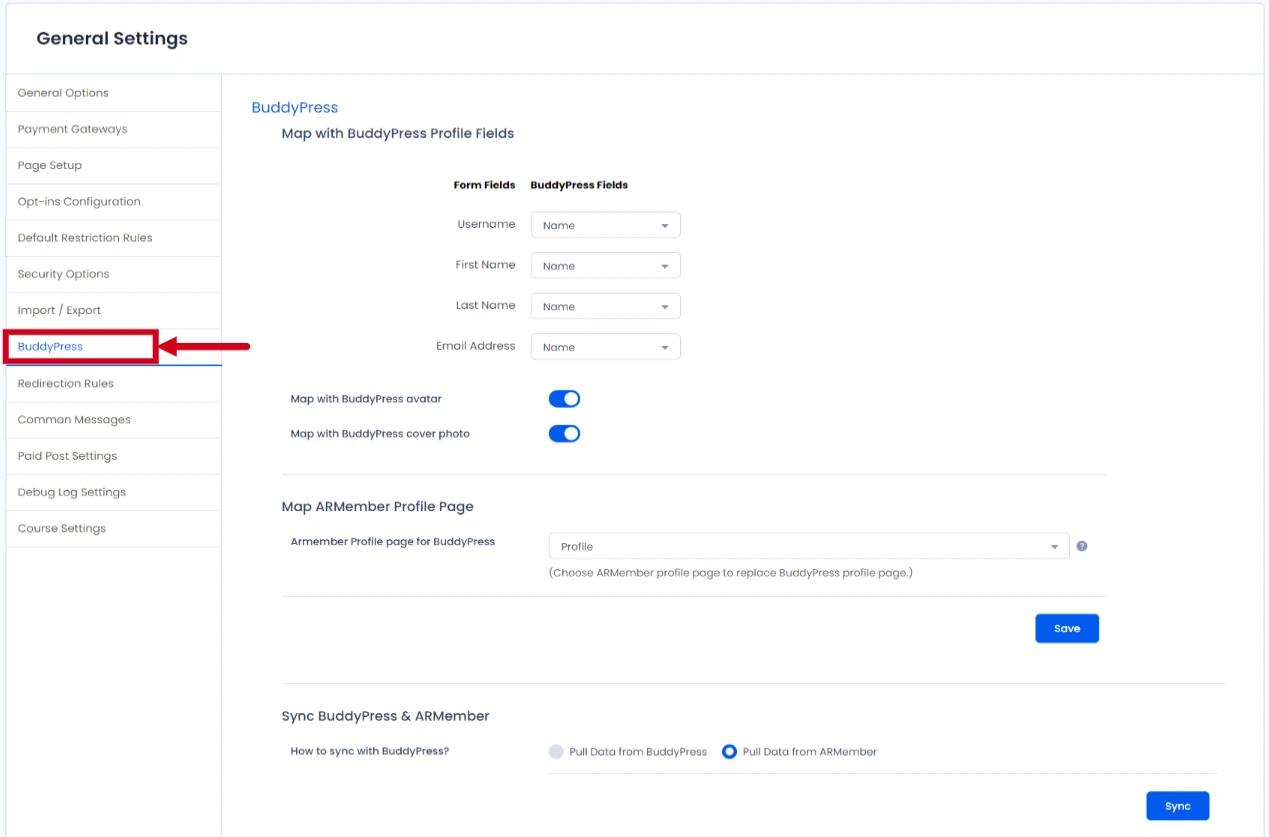This screenshot has height=837, width=1269.
Task: Switch to Course Settings tab
Action: 113,528
